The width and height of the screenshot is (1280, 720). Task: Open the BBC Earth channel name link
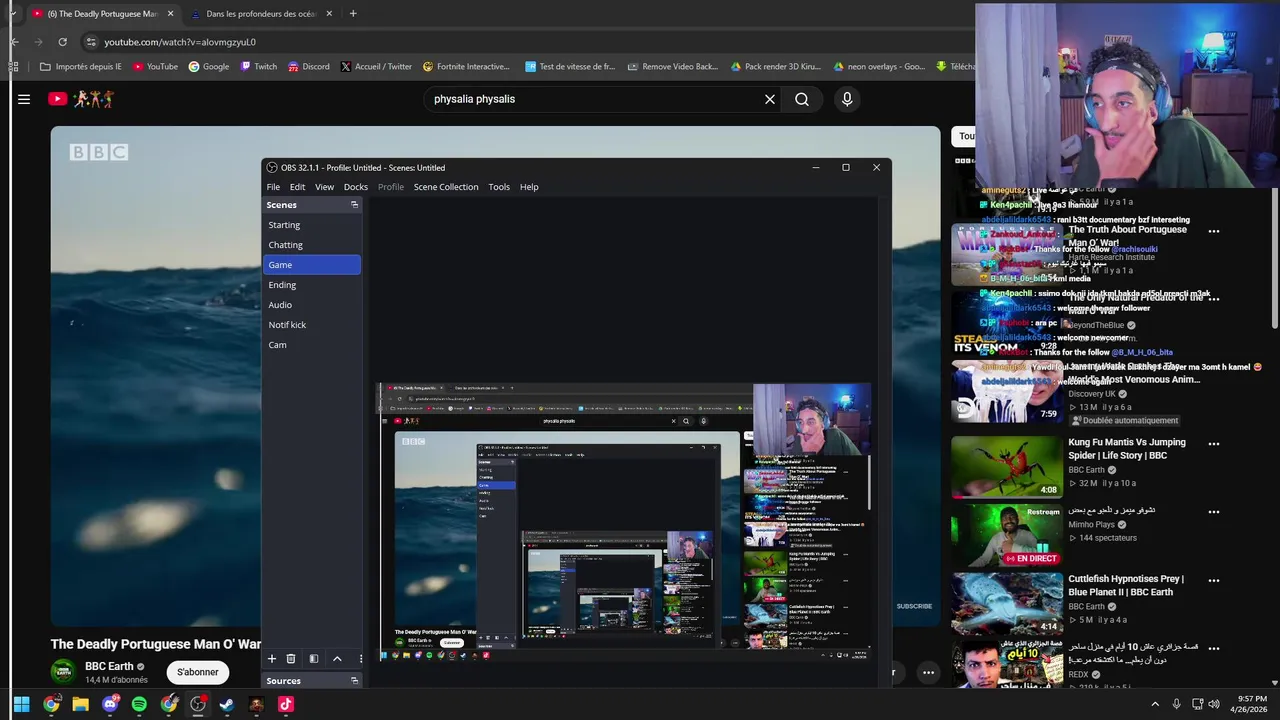tap(109, 666)
